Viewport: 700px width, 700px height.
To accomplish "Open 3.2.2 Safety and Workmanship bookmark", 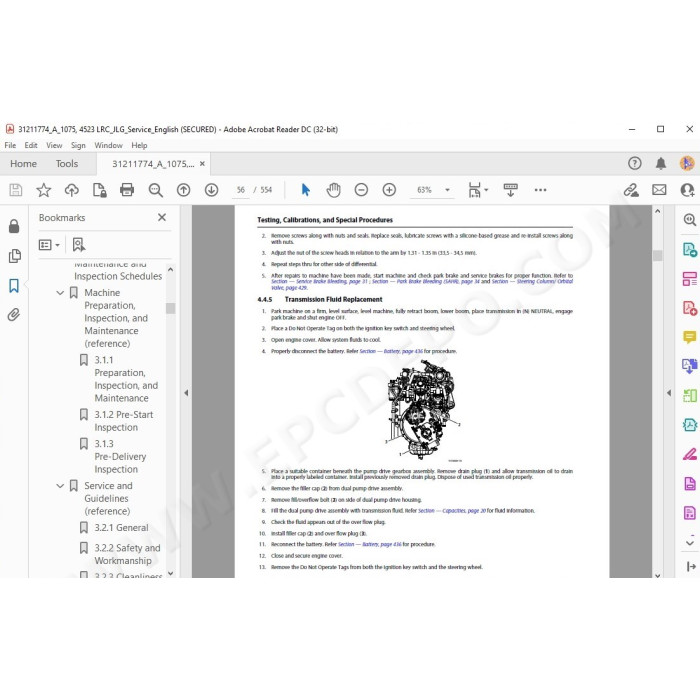I will point(127,554).
